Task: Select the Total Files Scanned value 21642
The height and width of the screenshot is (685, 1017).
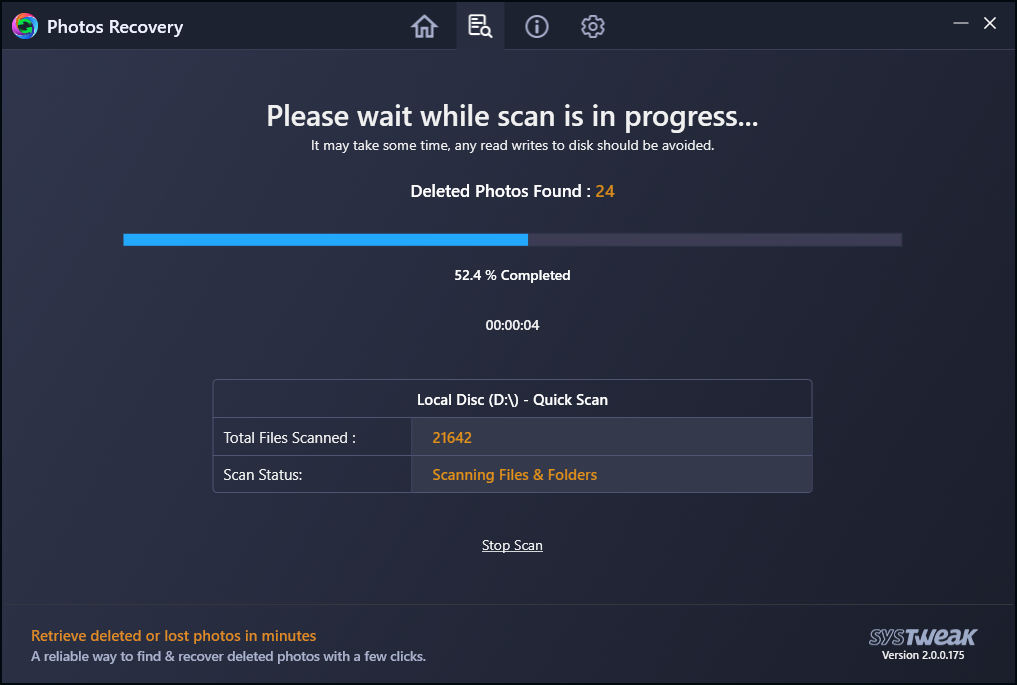Action: pos(452,438)
